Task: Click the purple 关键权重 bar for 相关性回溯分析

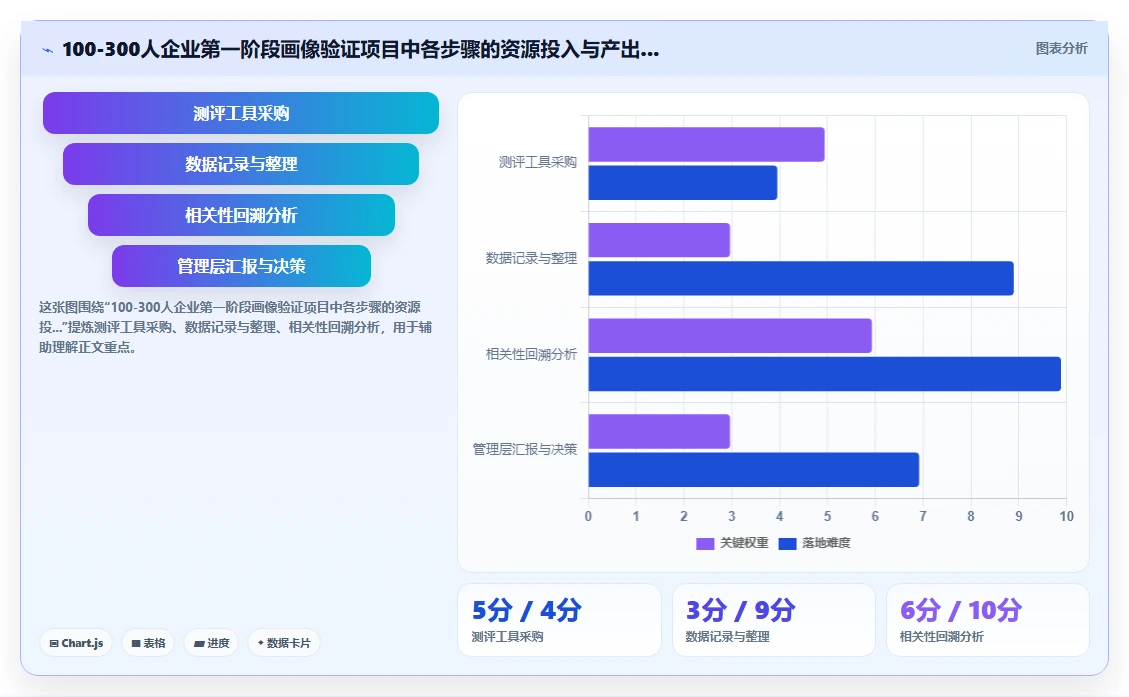Action: click(730, 336)
